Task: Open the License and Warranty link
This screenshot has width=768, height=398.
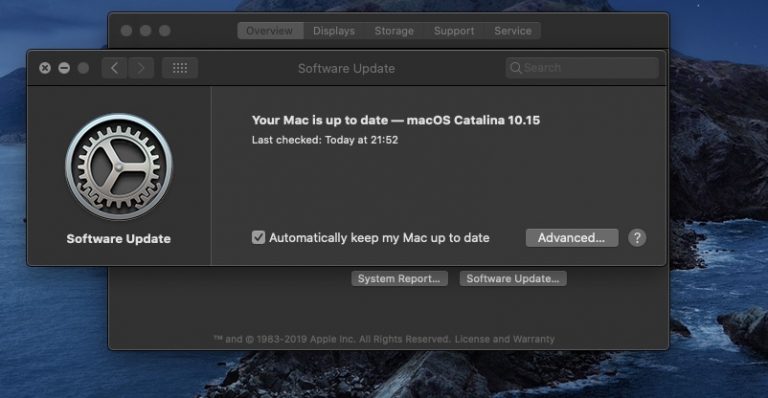Action: click(x=504, y=339)
